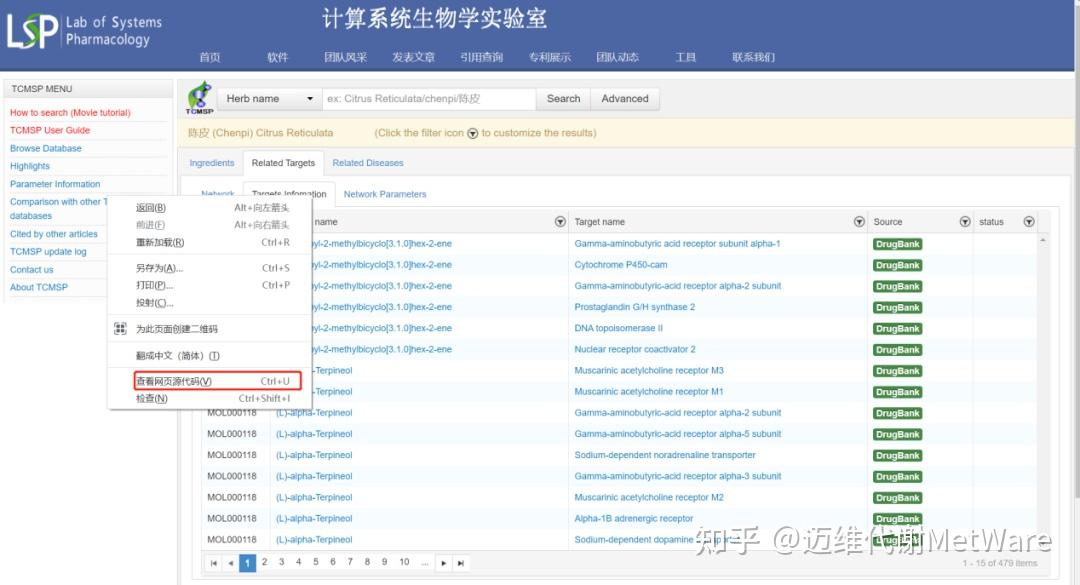Open the filter icon on Target name column

click(x=859, y=221)
